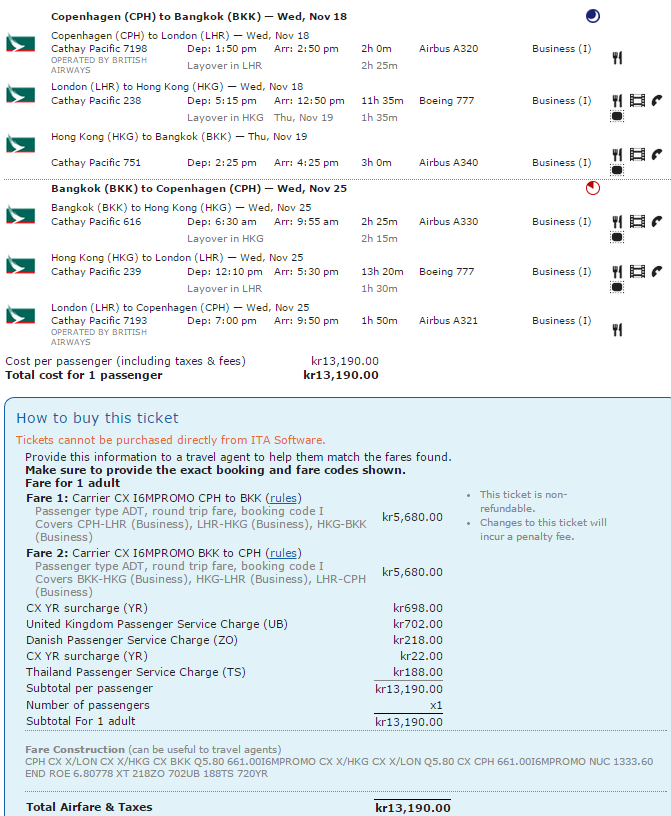Click the meal icon for Cathay Pacific 7193

tap(617, 329)
